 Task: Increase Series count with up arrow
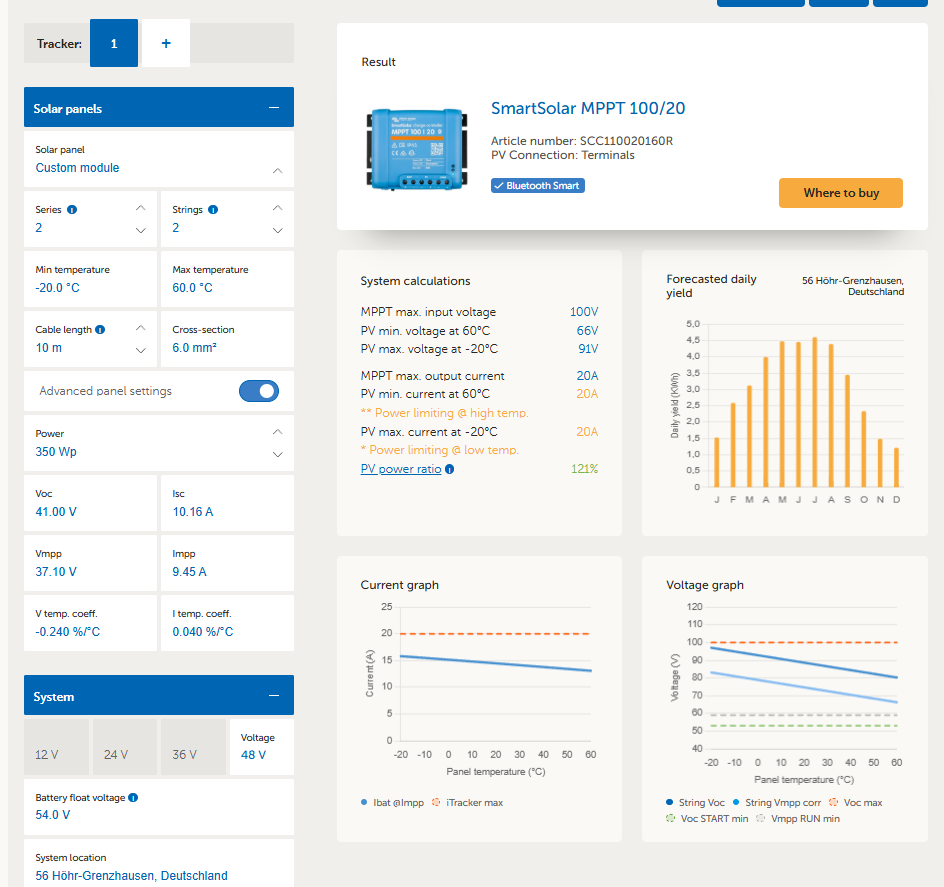tap(140, 208)
